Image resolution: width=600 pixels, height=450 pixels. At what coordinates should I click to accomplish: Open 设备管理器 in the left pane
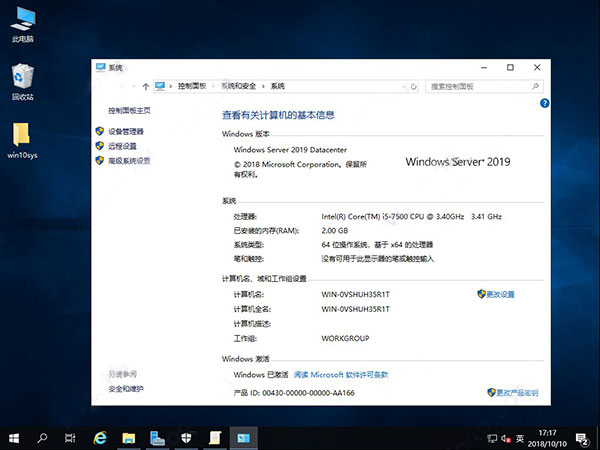click(125, 131)
